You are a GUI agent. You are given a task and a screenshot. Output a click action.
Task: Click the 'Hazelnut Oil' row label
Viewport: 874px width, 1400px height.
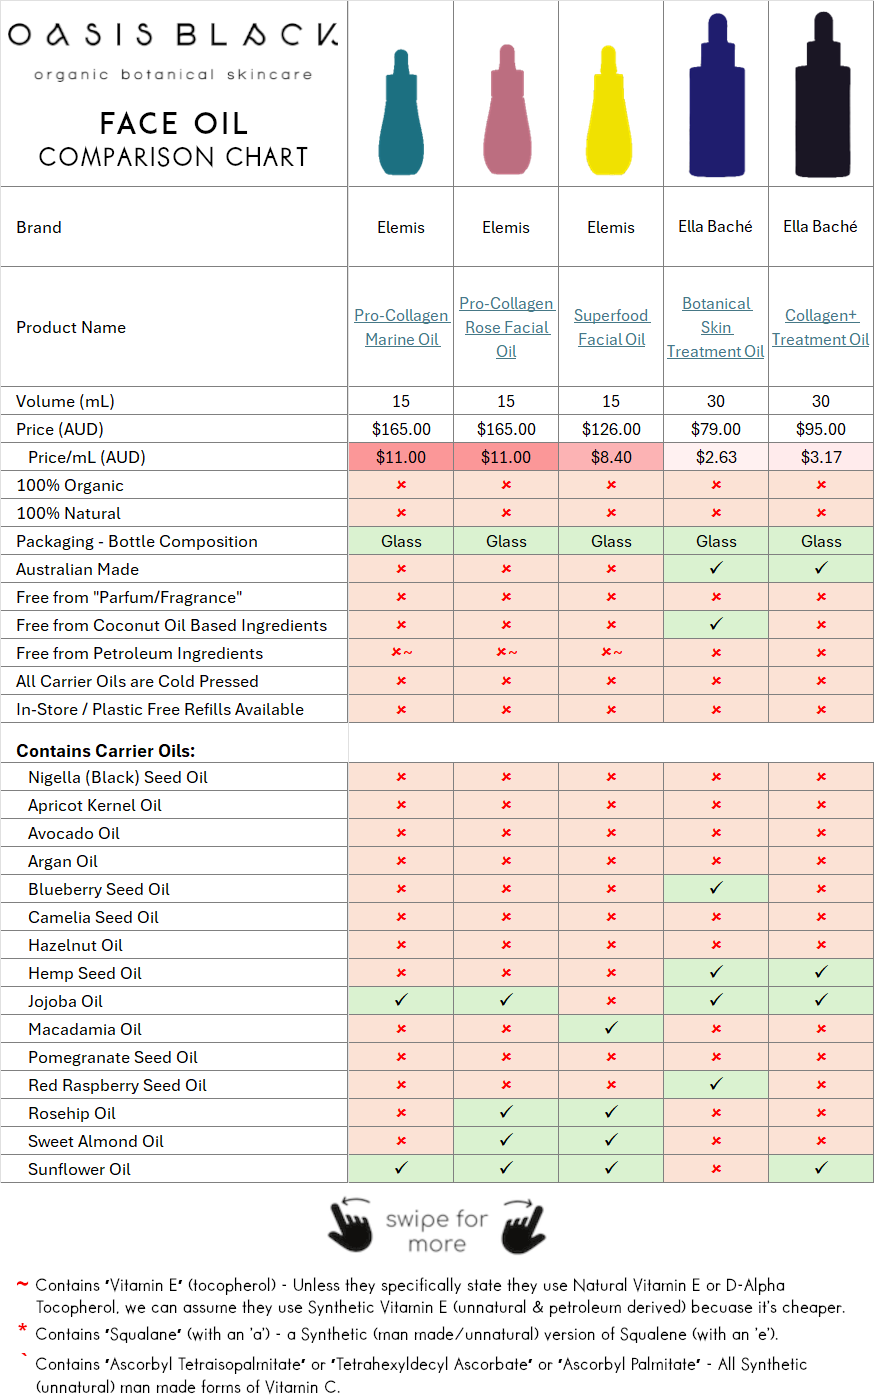[x=75, y=945]
